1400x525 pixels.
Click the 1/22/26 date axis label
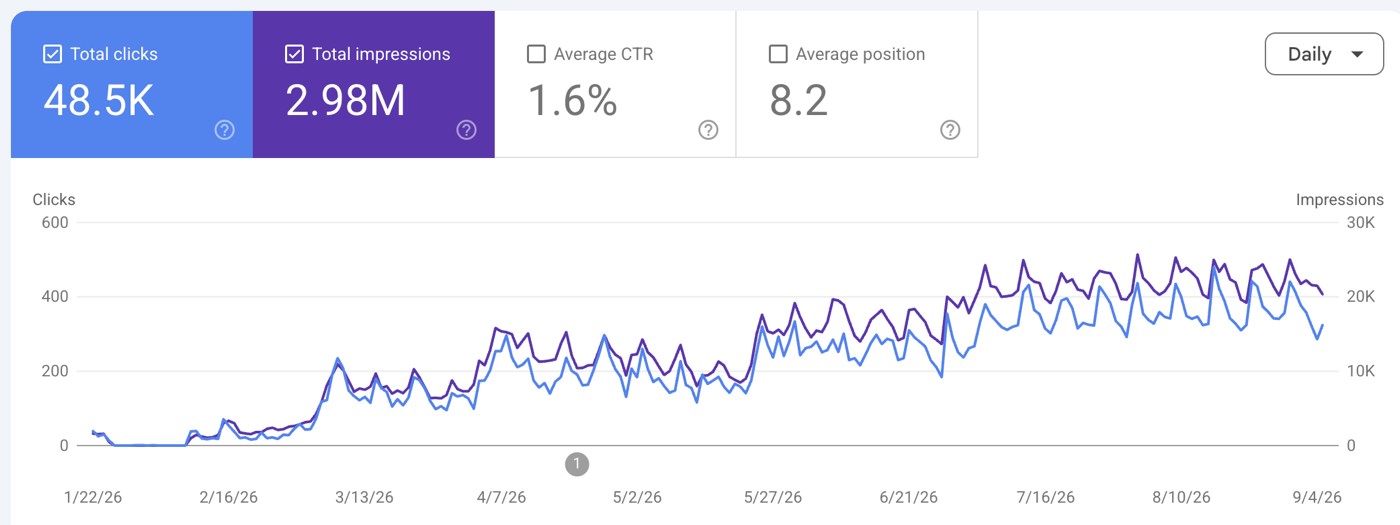click(92, 497)
